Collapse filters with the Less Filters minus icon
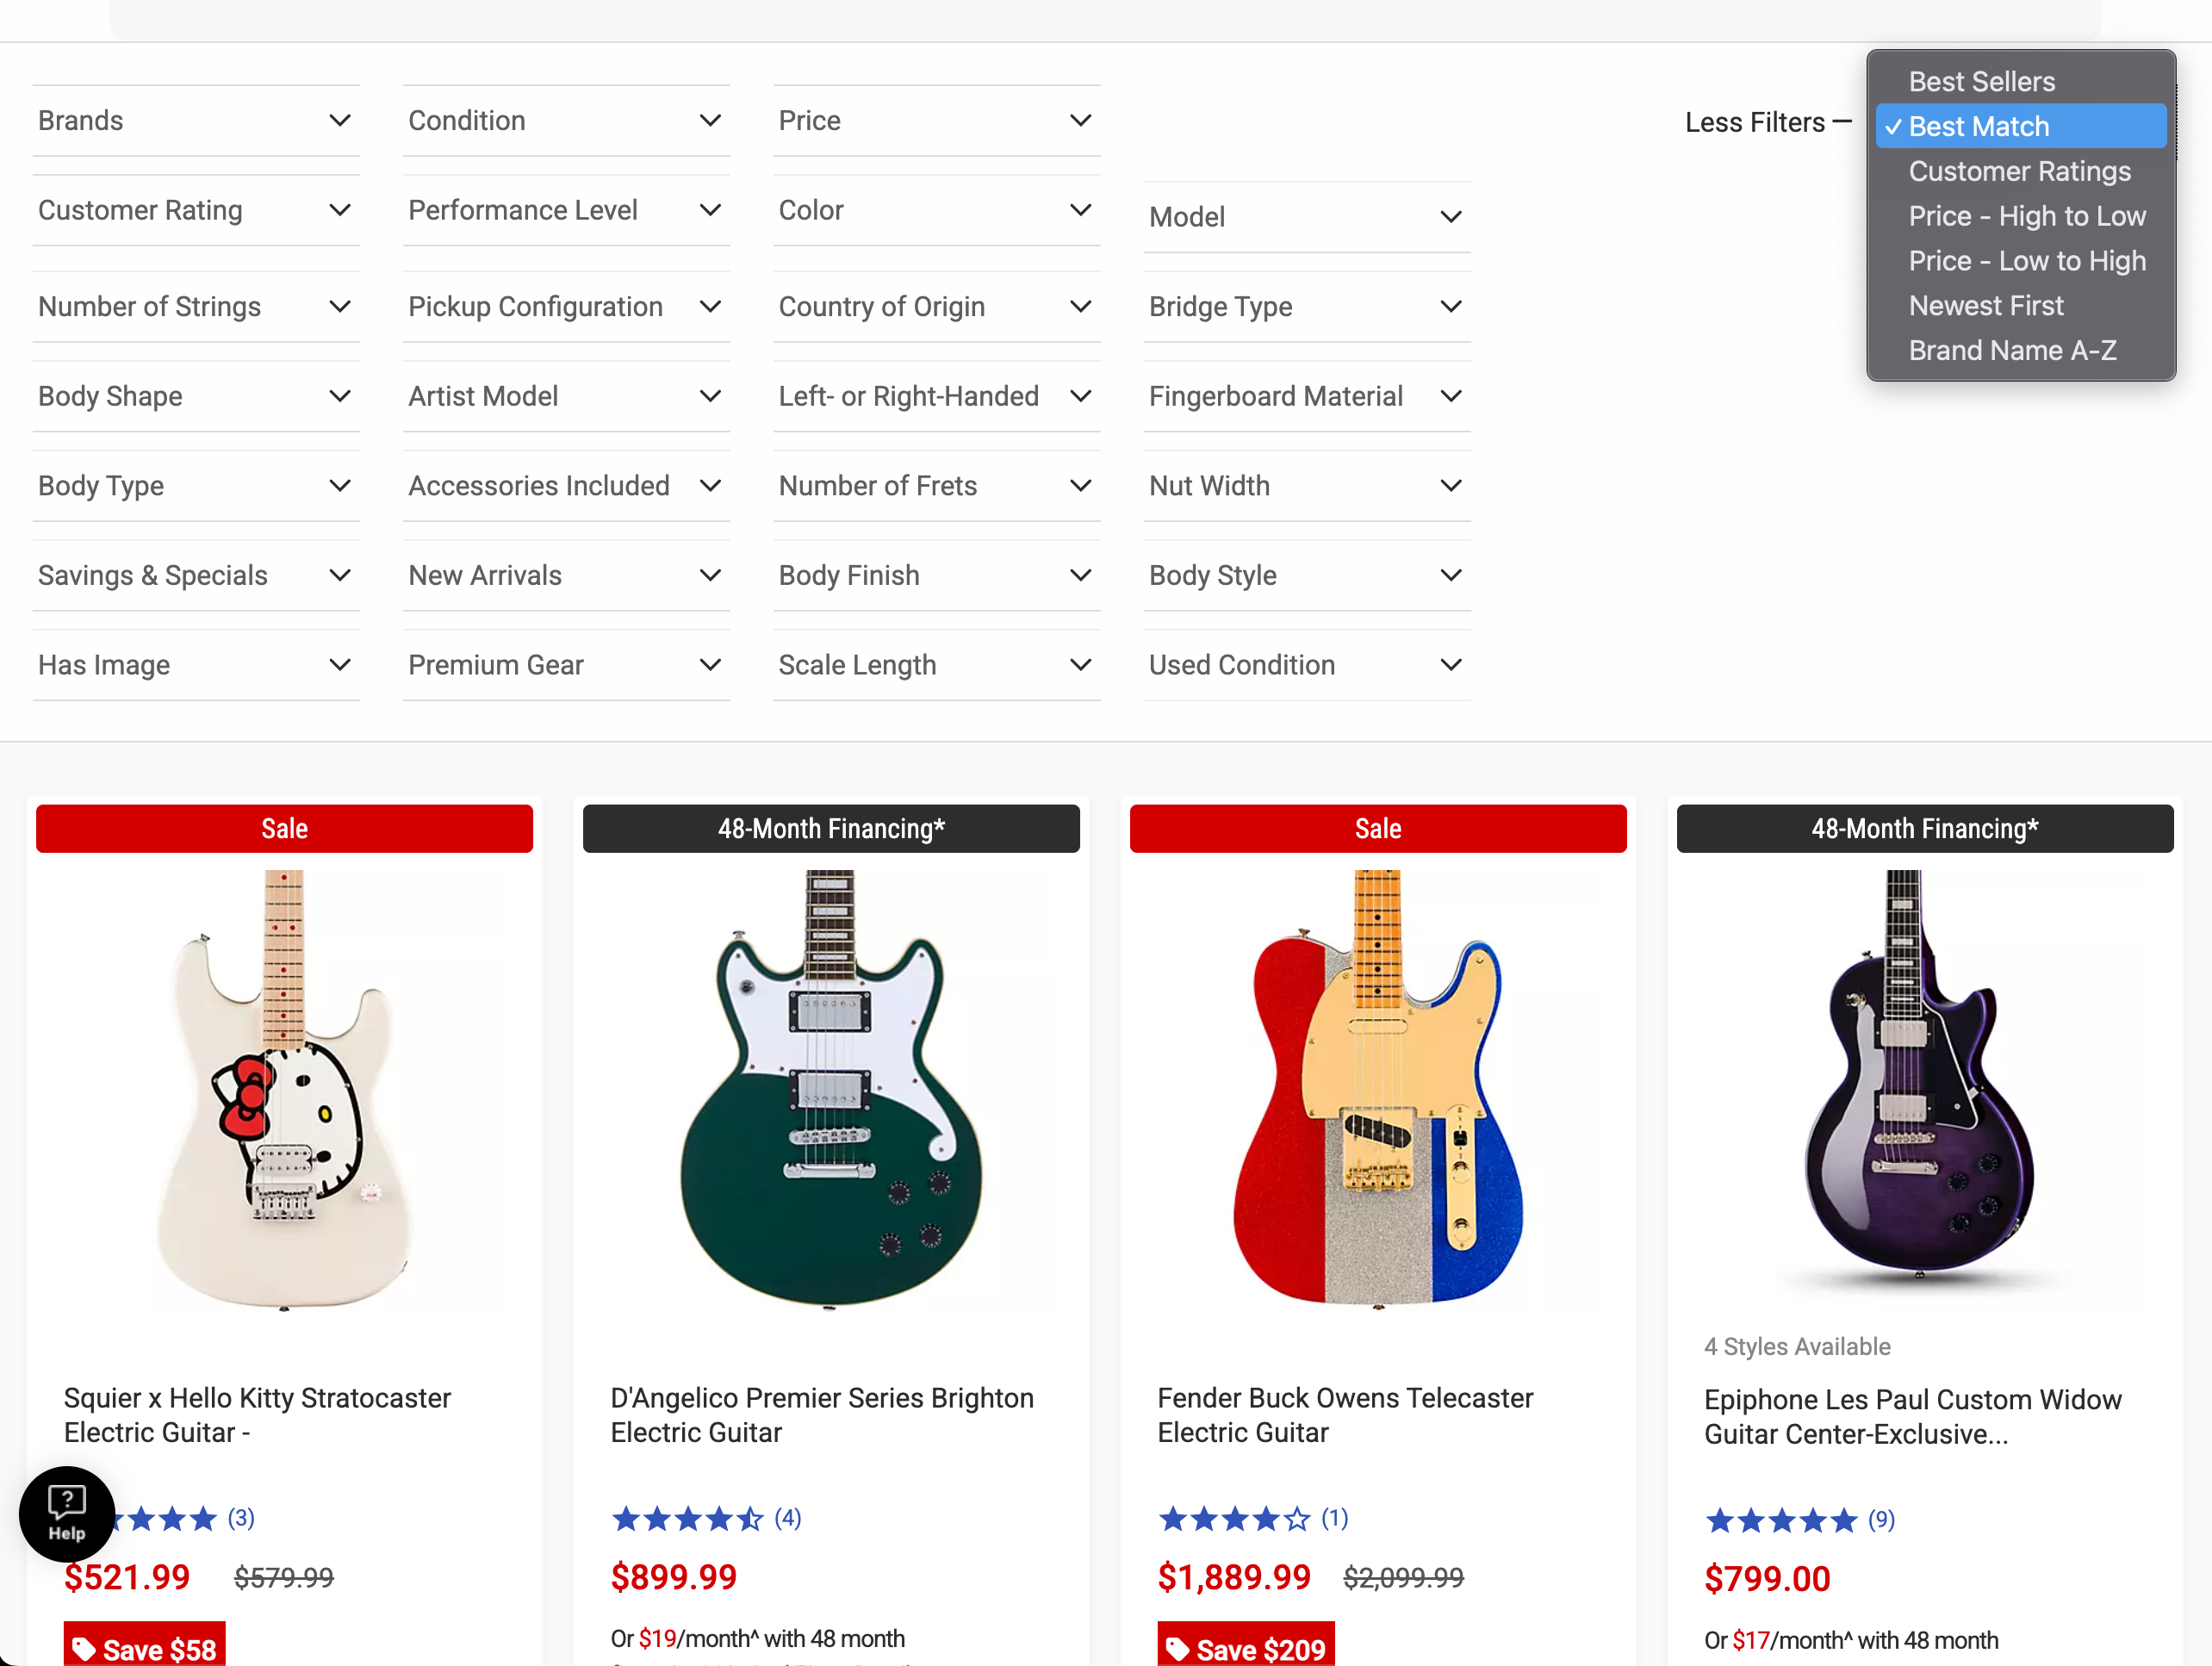 pyautogui.click(x=1841, y=122)
